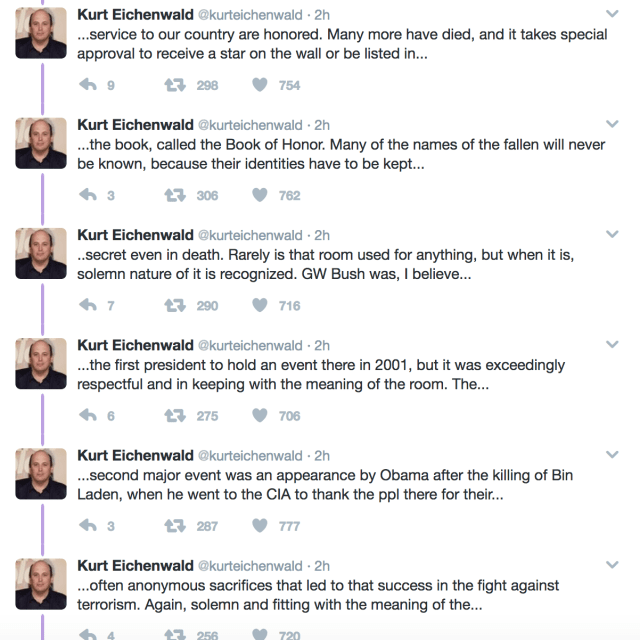
Task: Open 2h timestamp on 'first president' tweet
Action: click(322, 345)
